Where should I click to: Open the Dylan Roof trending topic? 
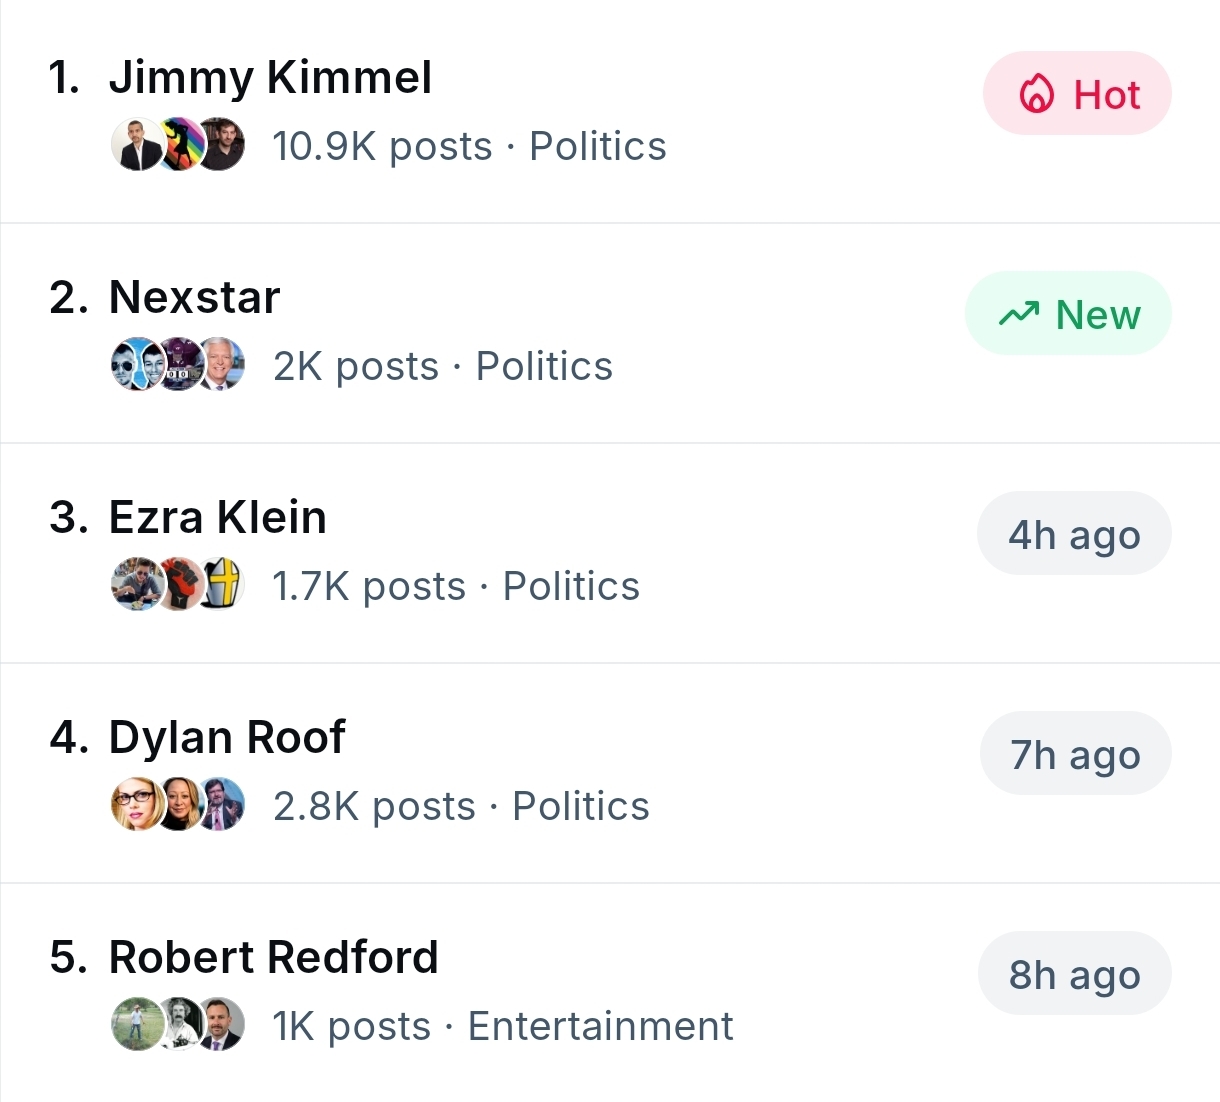[x=227, y=738]
